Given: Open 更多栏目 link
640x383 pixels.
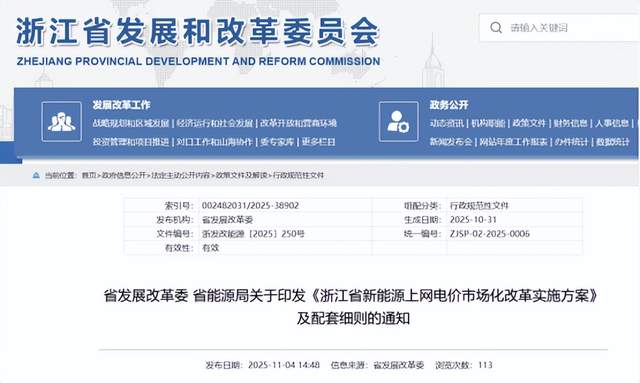Looking at the screenshot, I should pyautogui.click(x=319, y=142).
